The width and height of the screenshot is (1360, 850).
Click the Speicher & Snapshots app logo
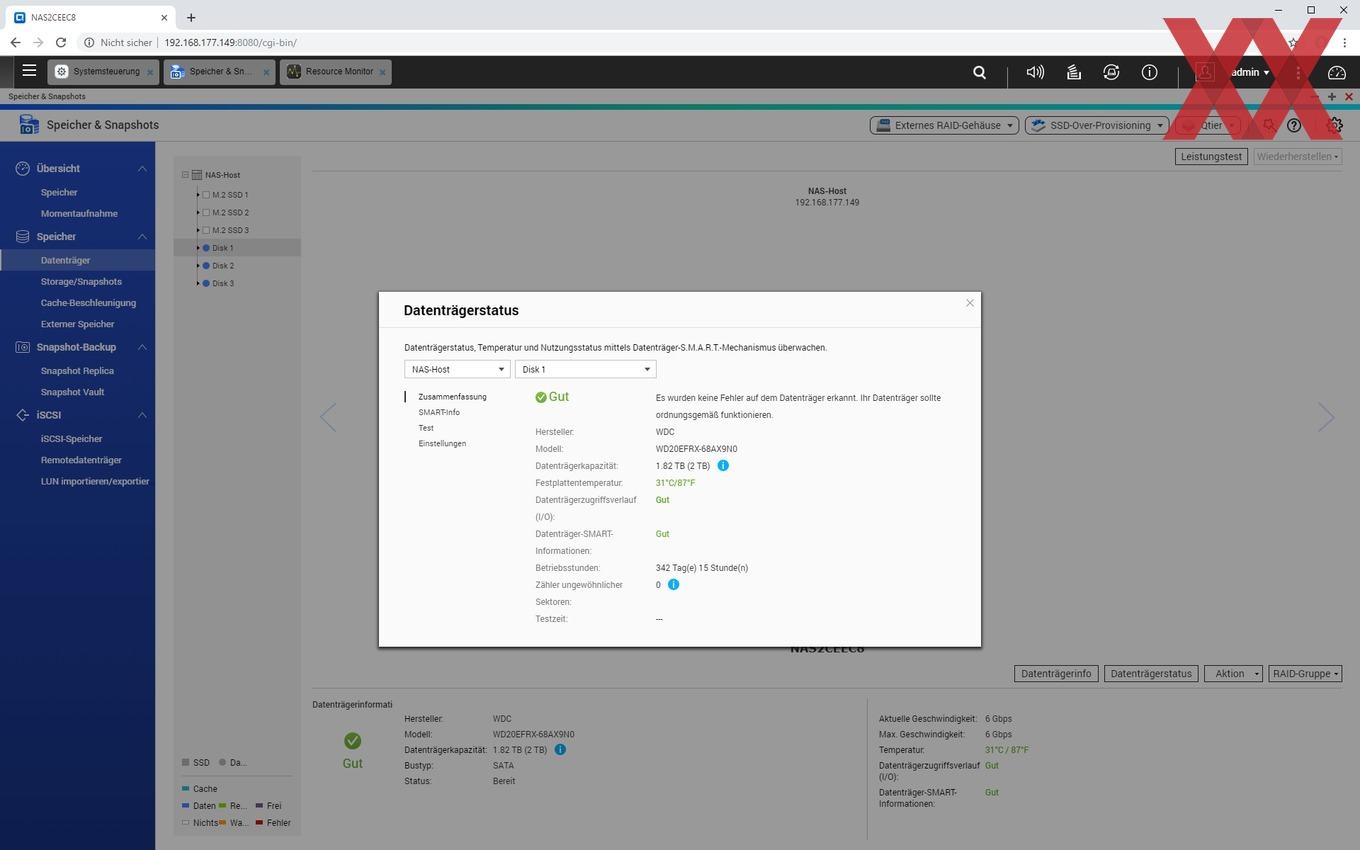[x=29, y=125]
